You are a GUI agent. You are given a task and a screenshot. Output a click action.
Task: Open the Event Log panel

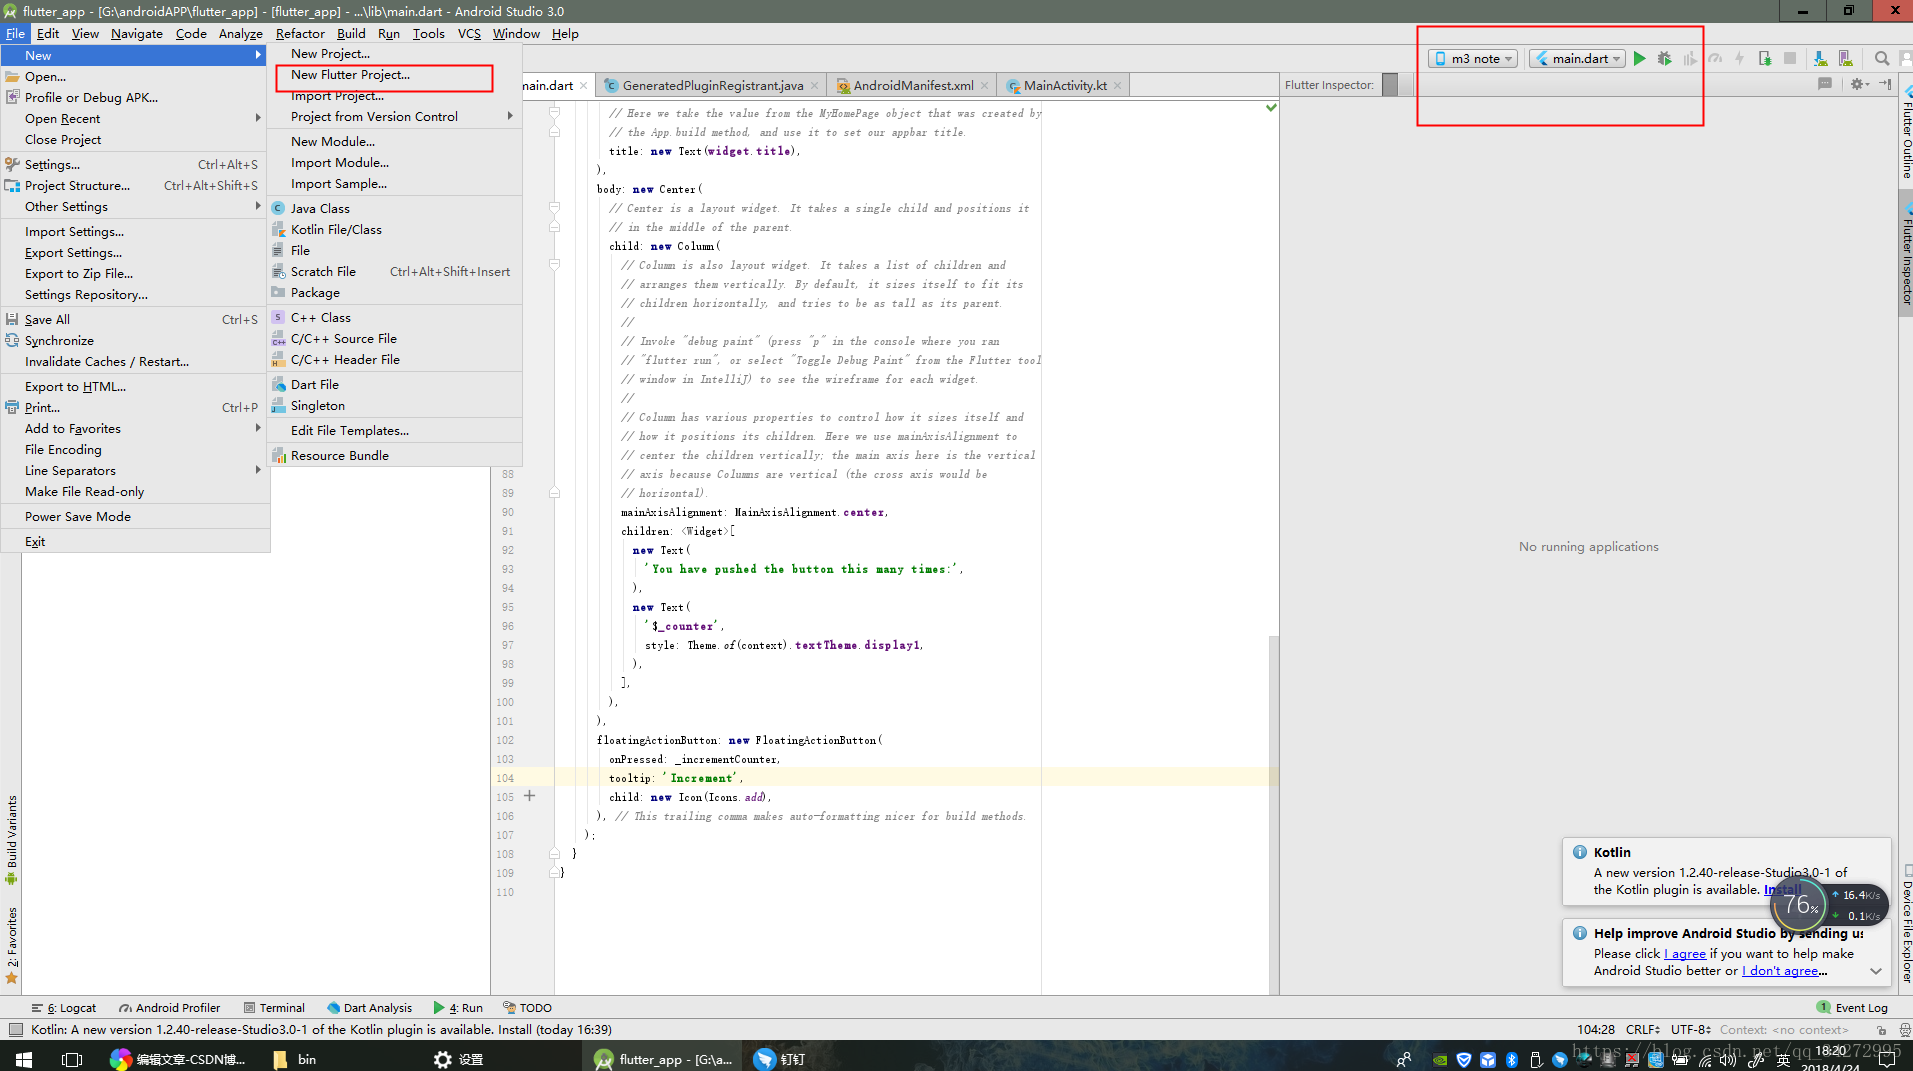click(x=1852, y=1008)
